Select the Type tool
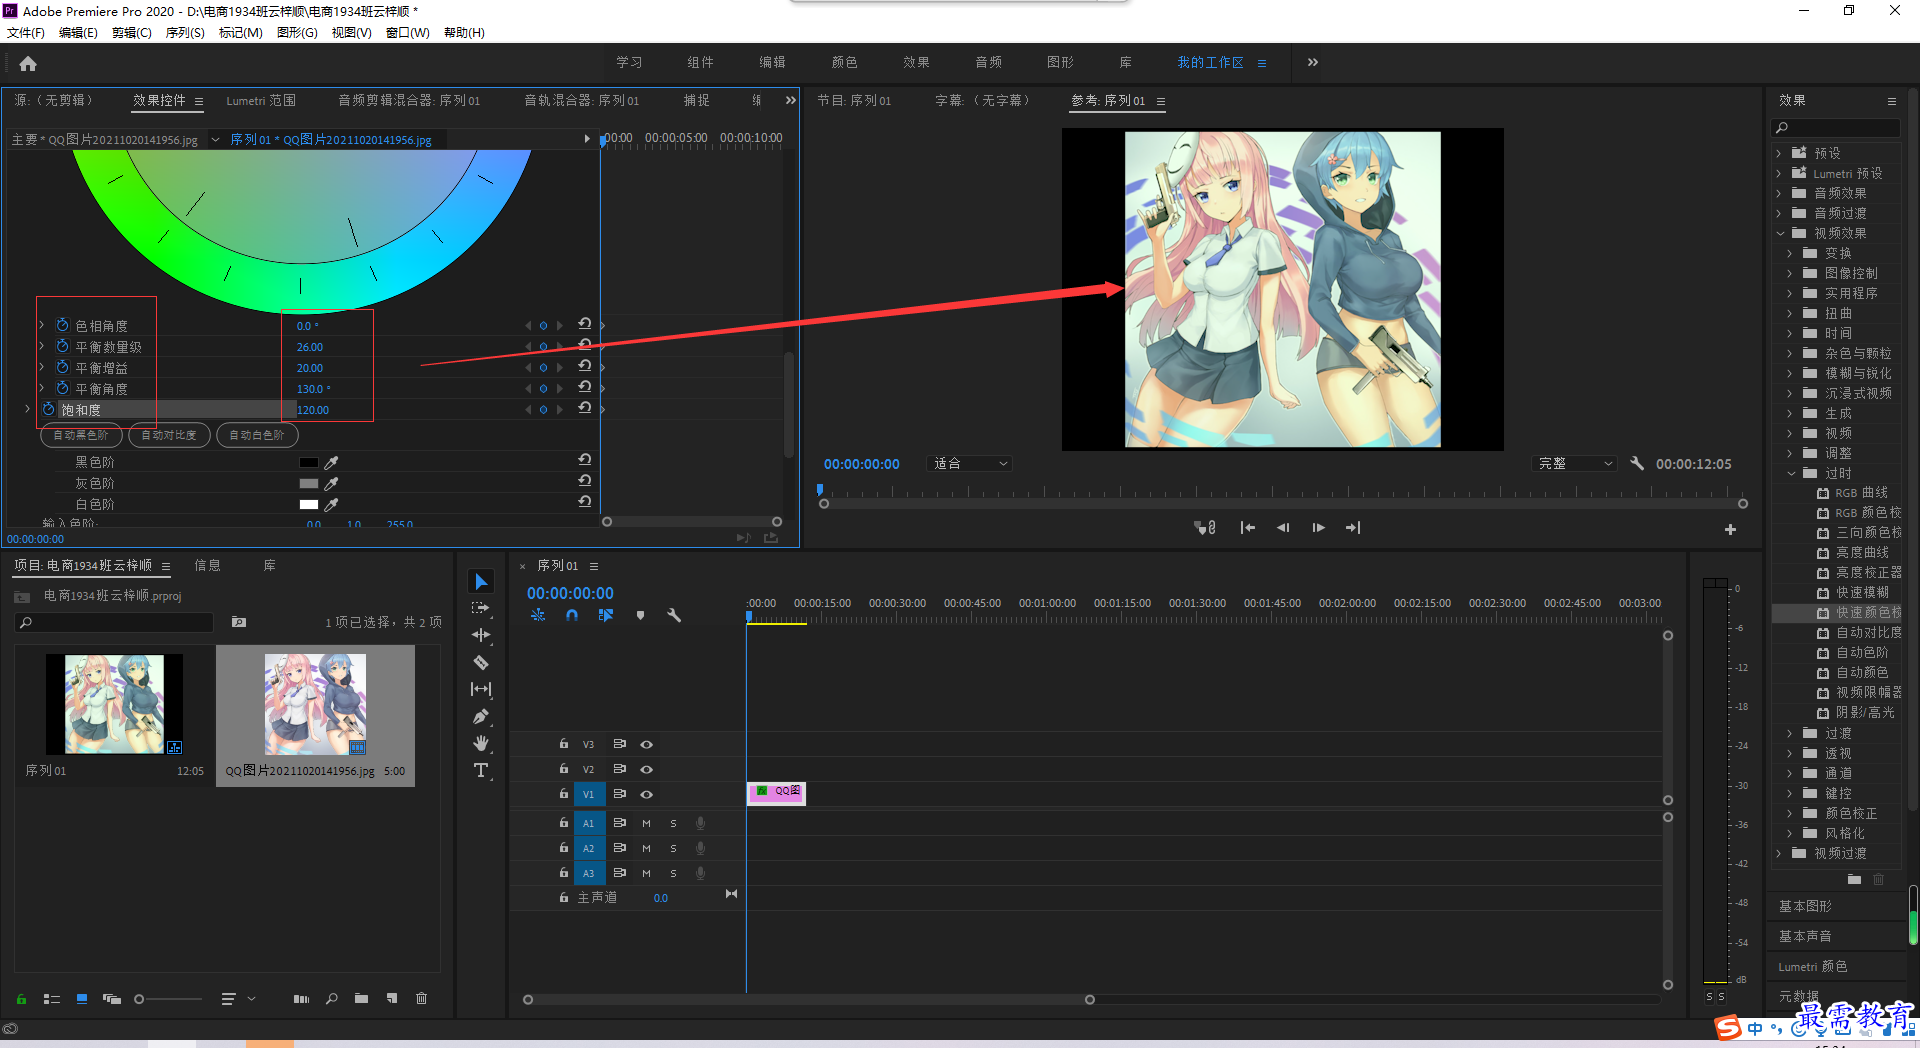Image resolution: width=1920 pixels, height=1048 pixels. pos(481,770)
